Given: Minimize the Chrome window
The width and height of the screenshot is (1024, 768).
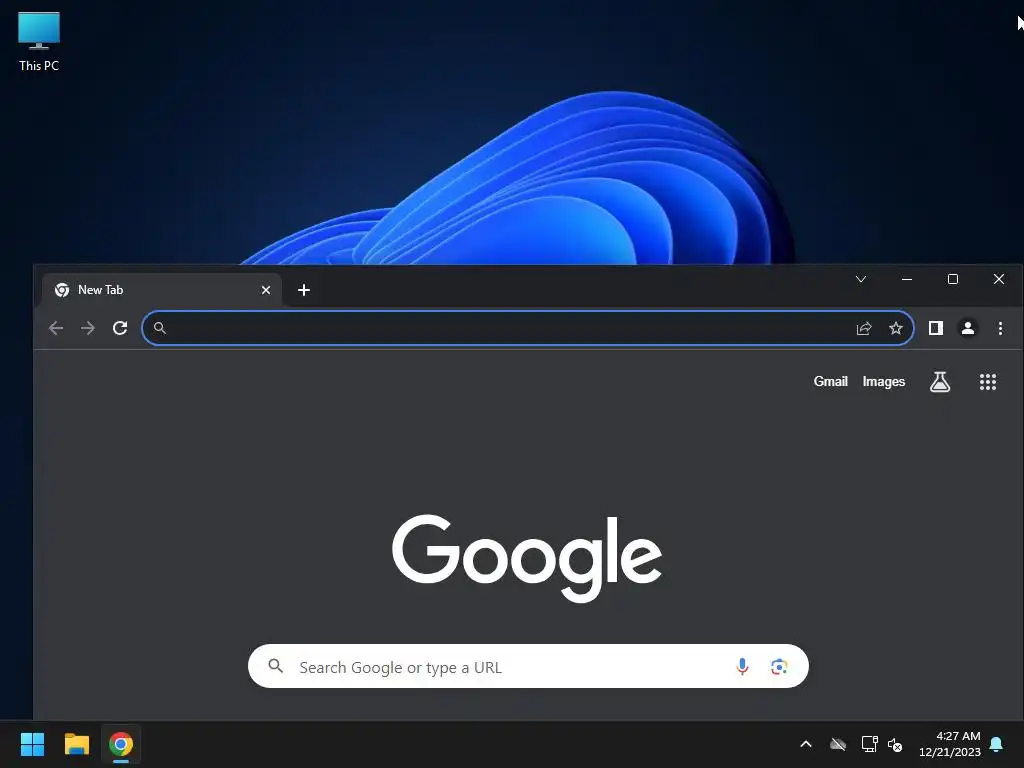Looking at the screenshot, I should tap(906, 279).
